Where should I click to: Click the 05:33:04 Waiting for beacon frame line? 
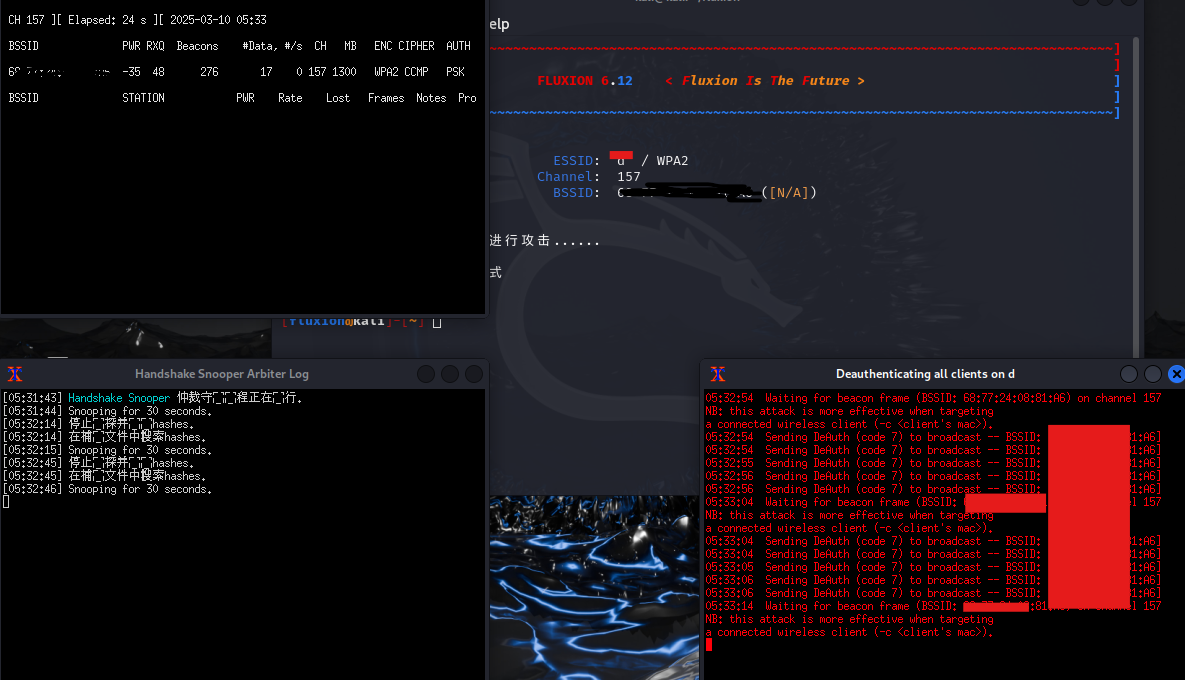pyautogui.click(x=933, y=502)
